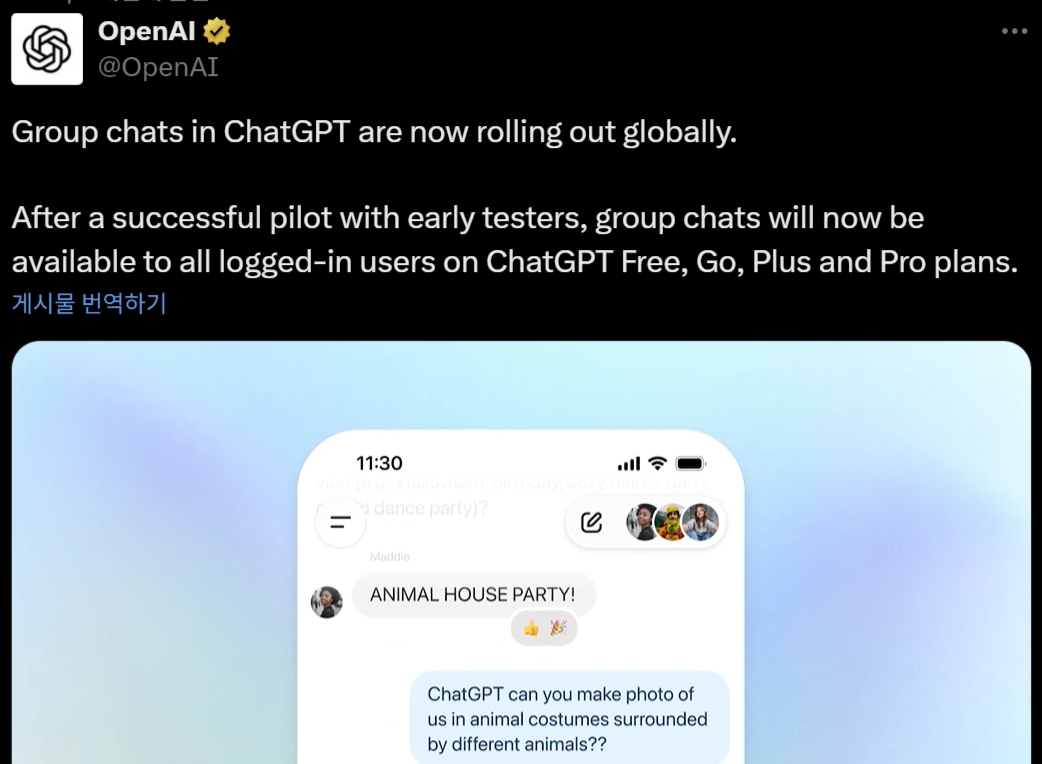Select the blue ChatGPT photo request message

[x=570, y=717]
